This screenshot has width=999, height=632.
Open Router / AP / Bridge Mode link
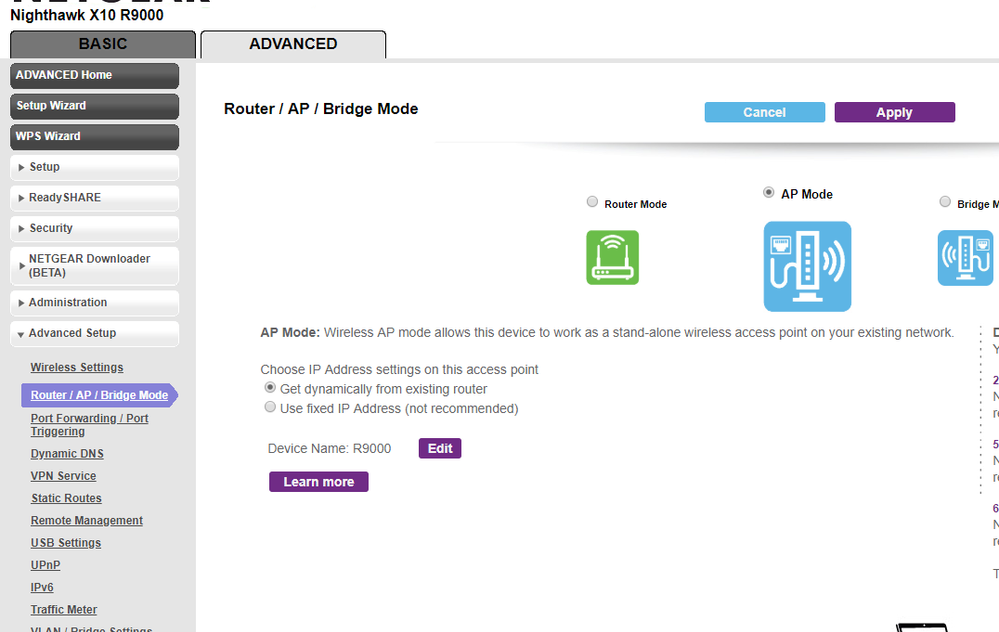99,395
